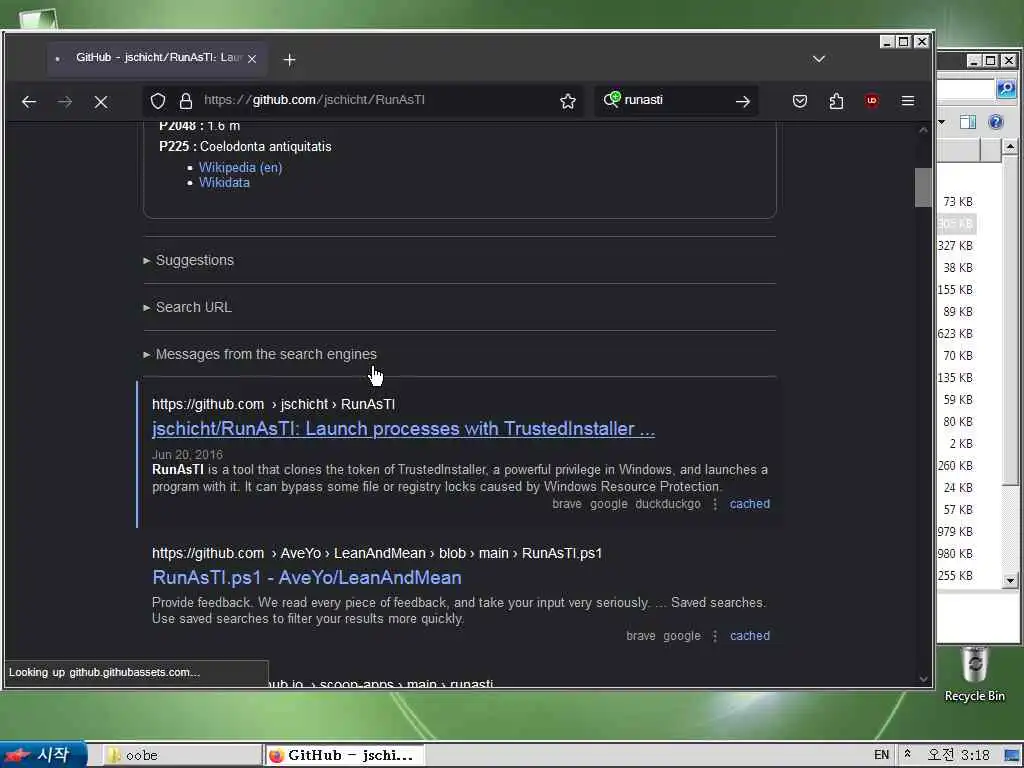The image size is (1024, 768).
Task: Click the site security padlock icon
Action: (x=185, y=101)
